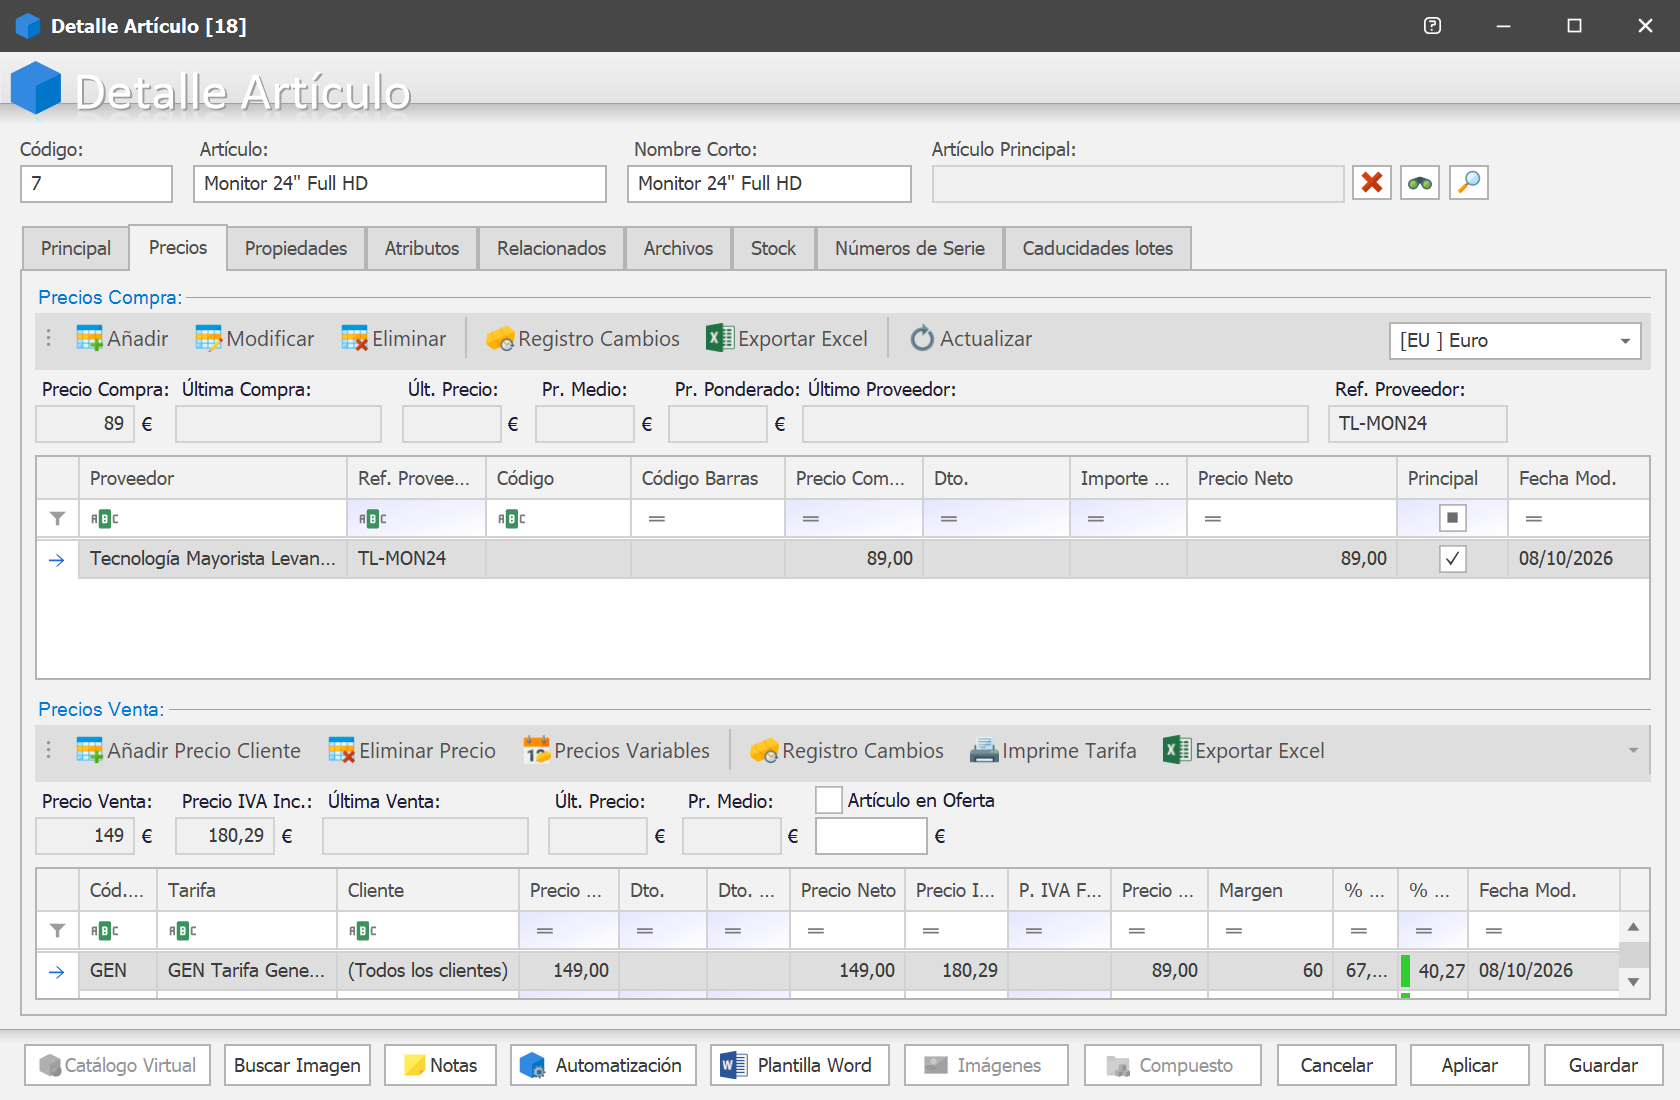Click the binoculars search icon

coord(1420,183)
